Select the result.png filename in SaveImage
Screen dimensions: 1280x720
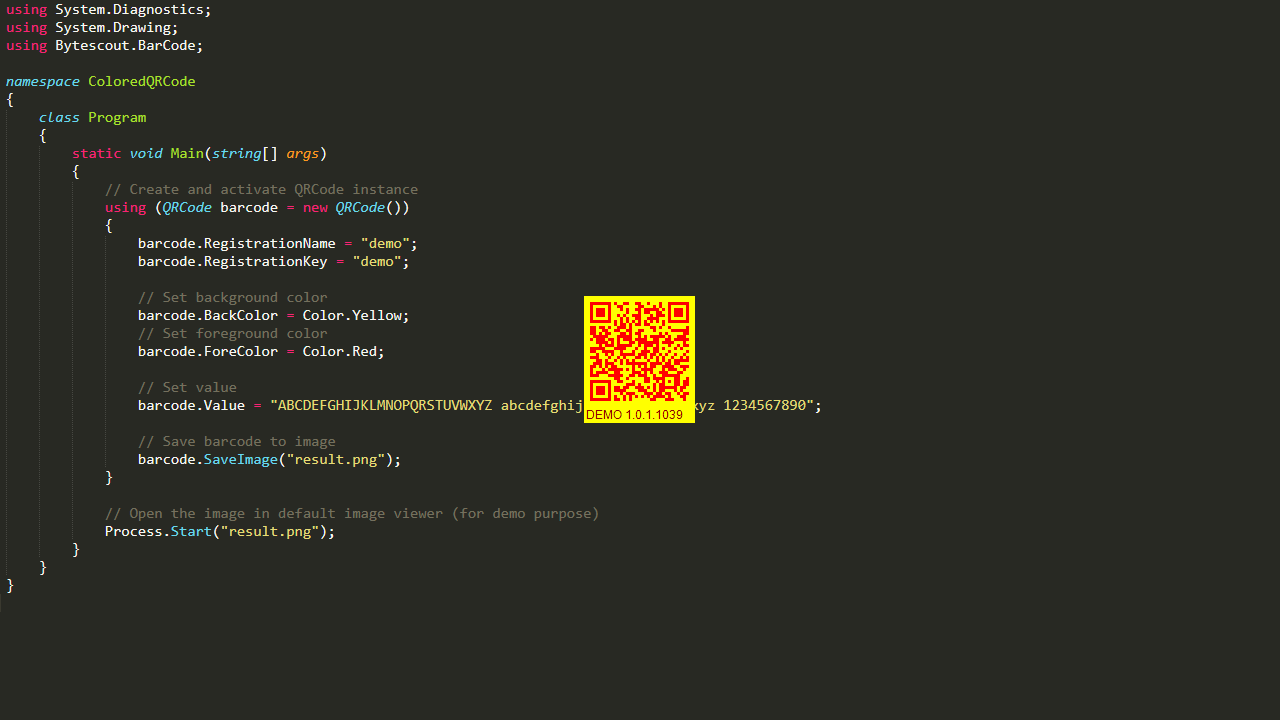tap(334, 459)
